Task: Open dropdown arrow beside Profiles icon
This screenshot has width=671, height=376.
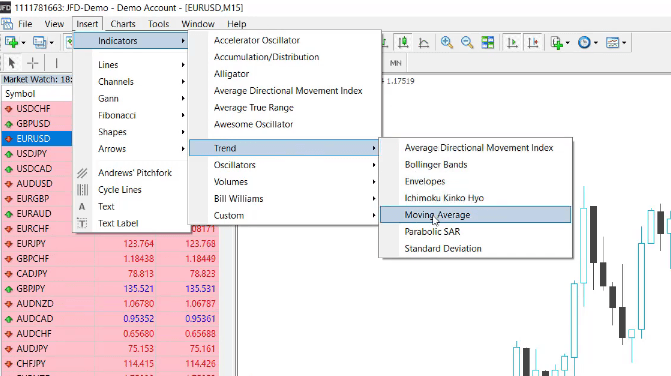Action: click(x=52, y=43)
